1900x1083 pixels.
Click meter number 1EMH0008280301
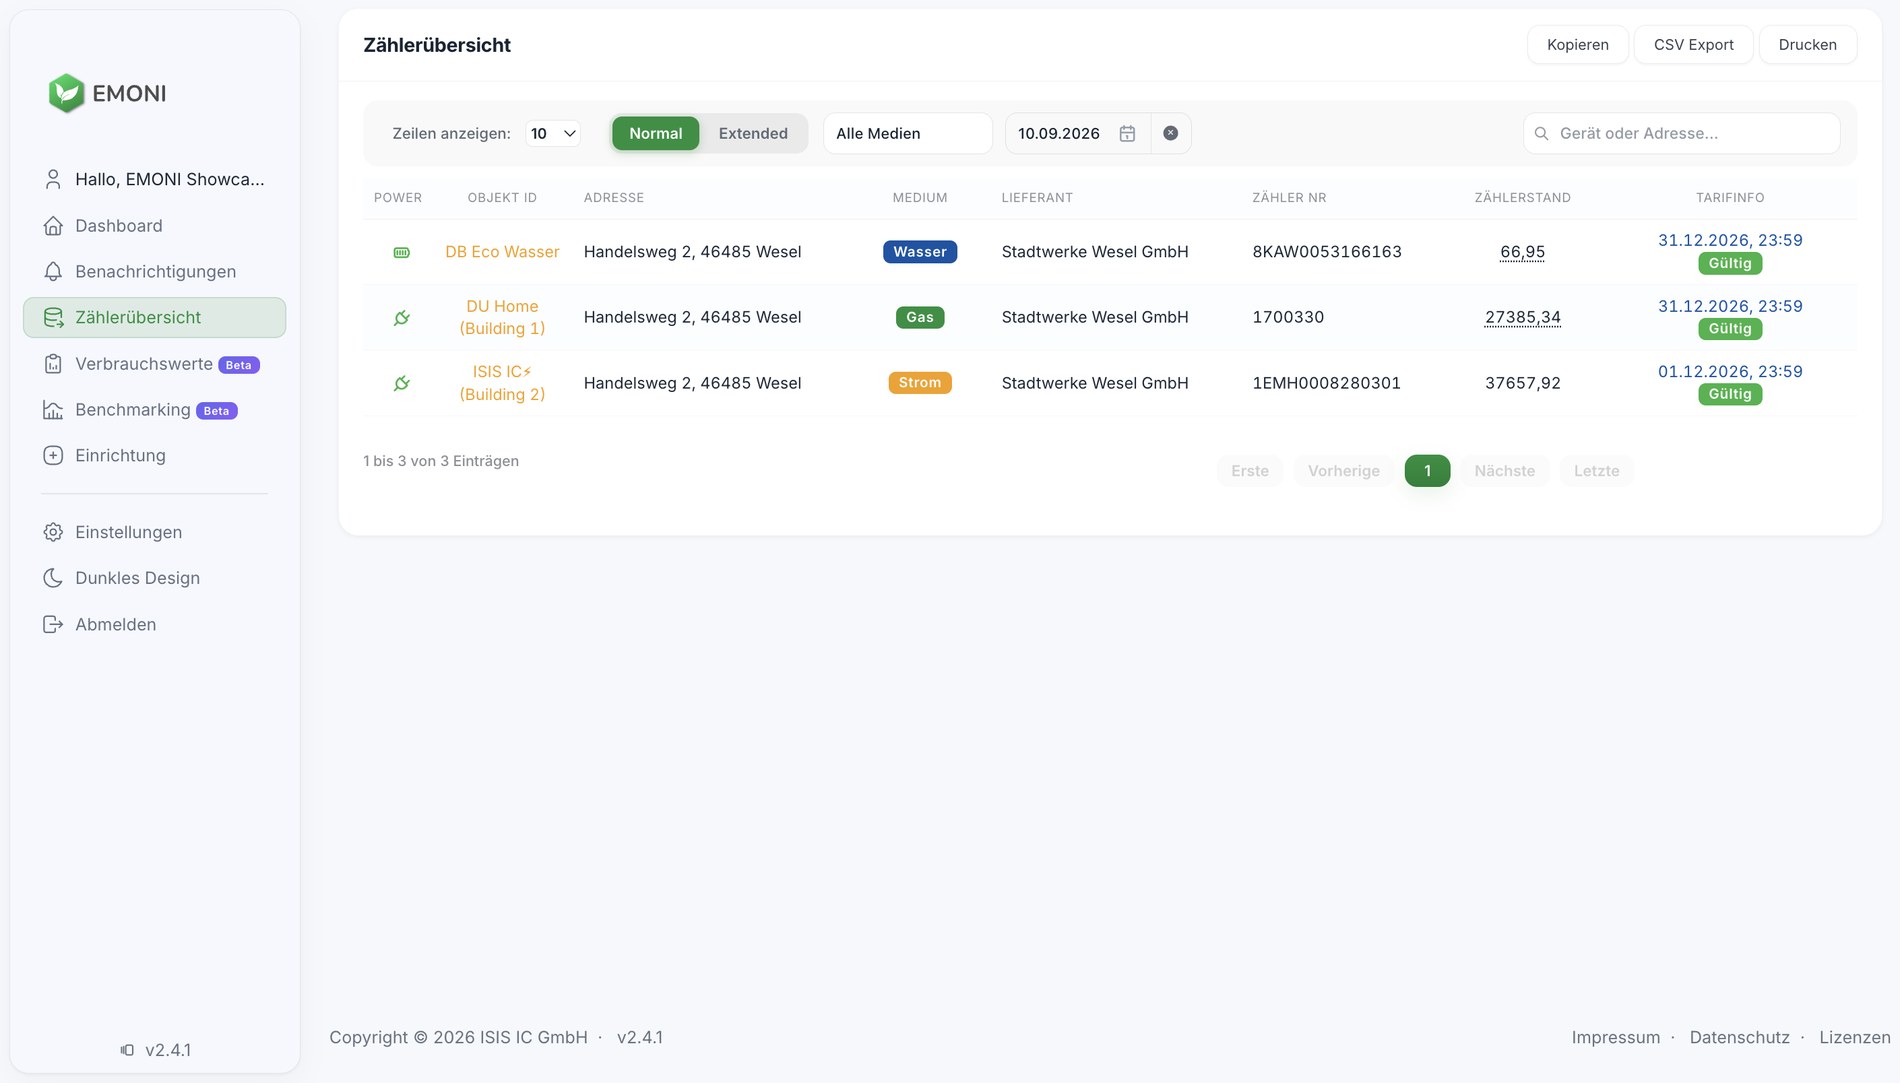[x=1327, y=383]
